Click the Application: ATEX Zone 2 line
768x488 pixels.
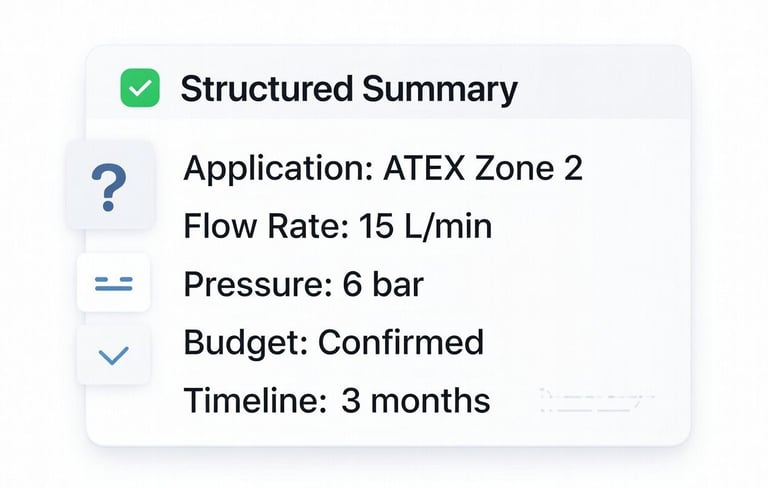(x=383, y=168)
